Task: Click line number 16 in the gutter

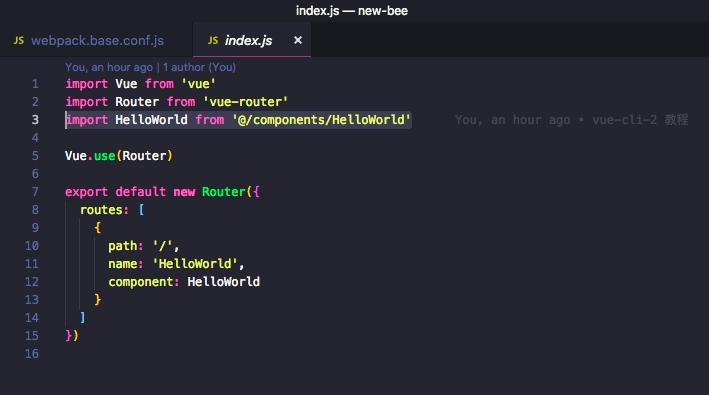Action: coord(32,354)
